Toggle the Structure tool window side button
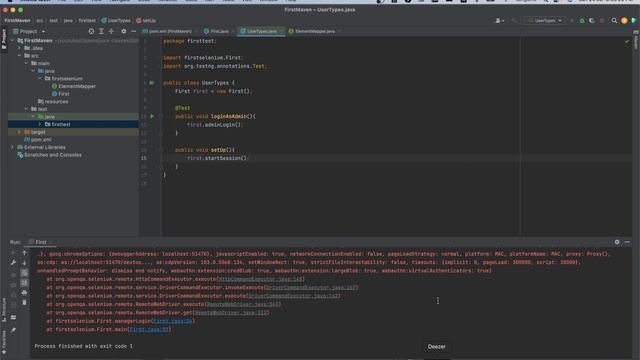The image size is (640, 360). (4, 310)
